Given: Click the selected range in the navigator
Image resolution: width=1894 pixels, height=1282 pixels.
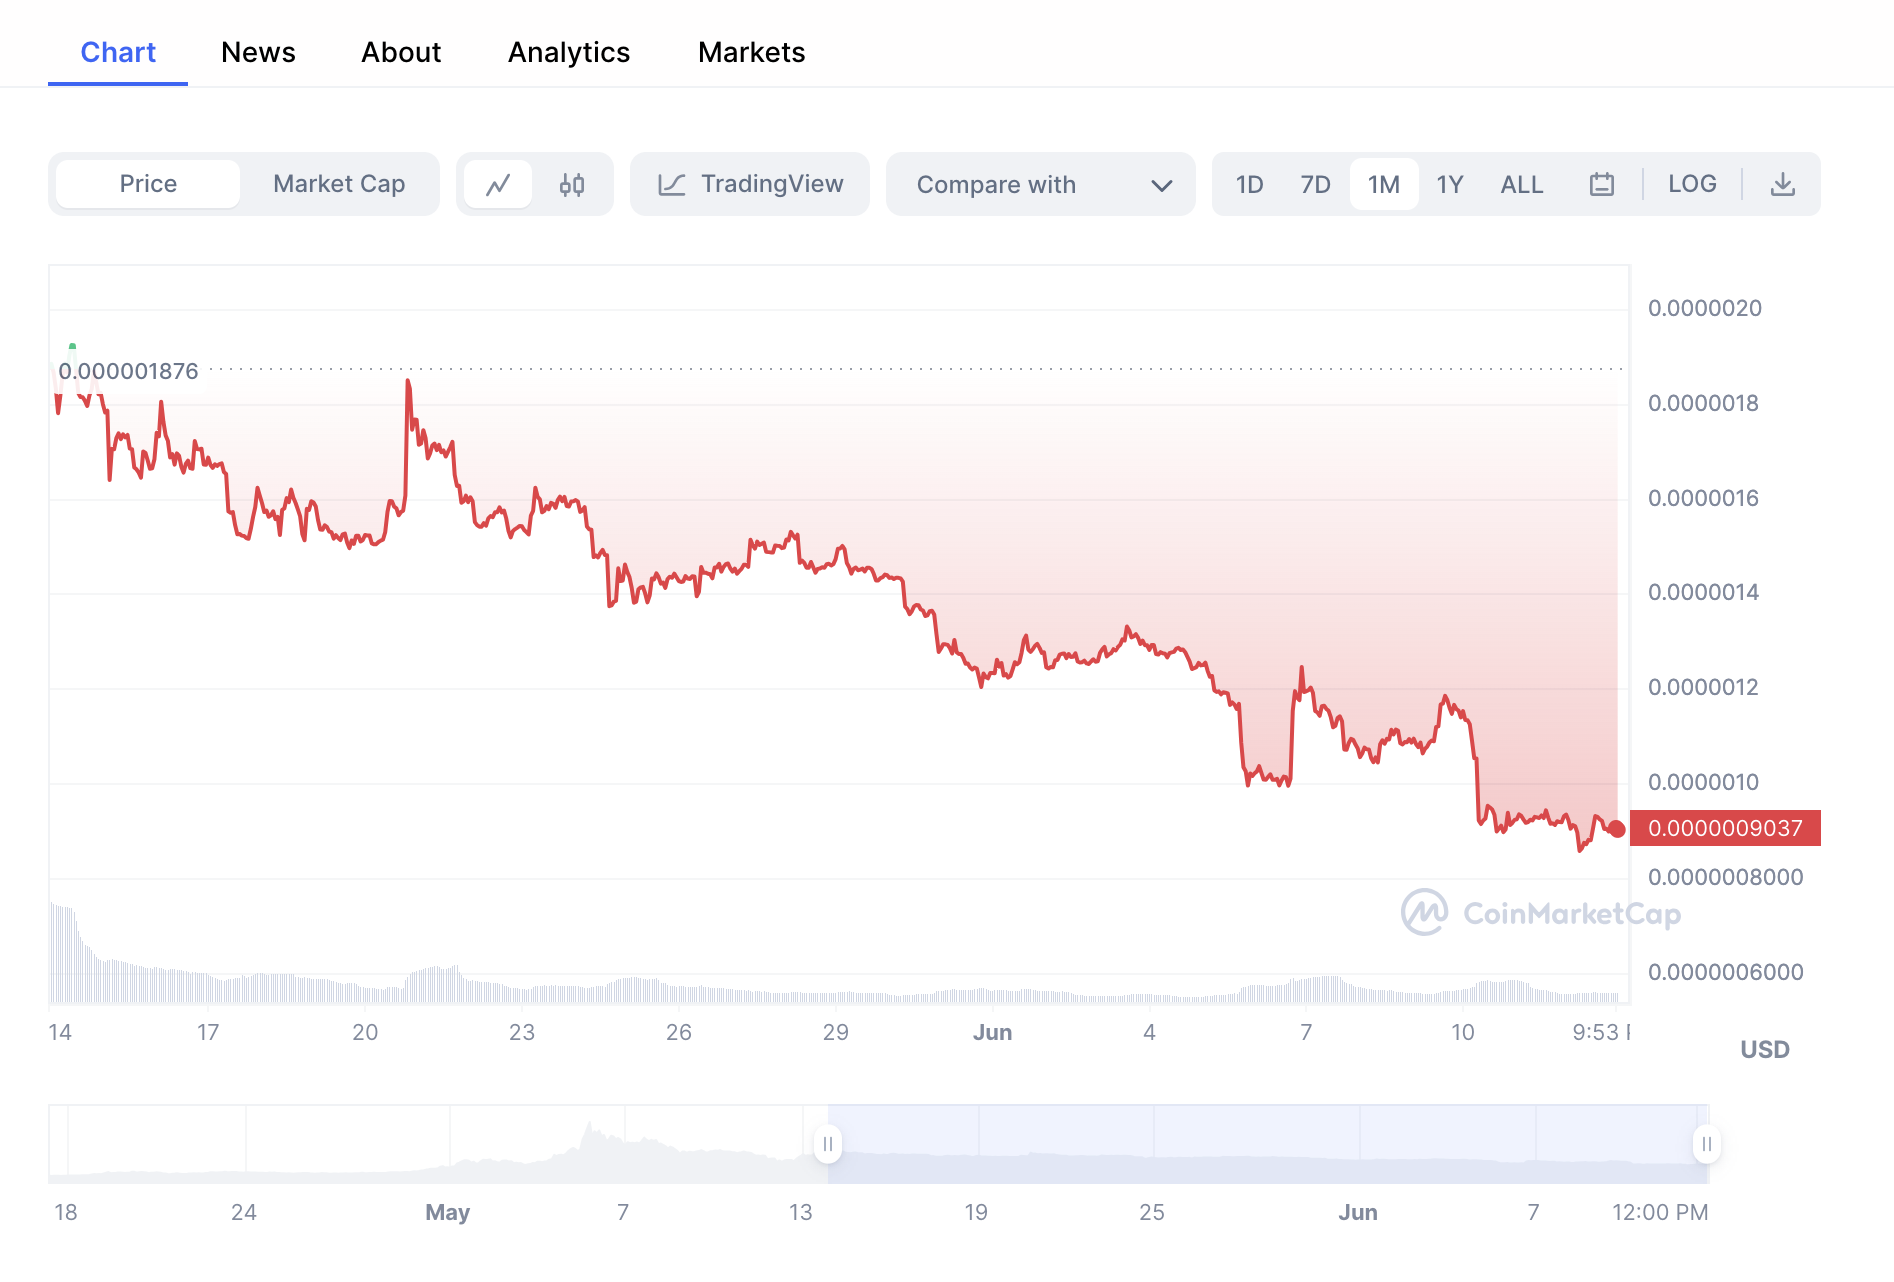Looking at the screenshot, I should (1268, 1144).
